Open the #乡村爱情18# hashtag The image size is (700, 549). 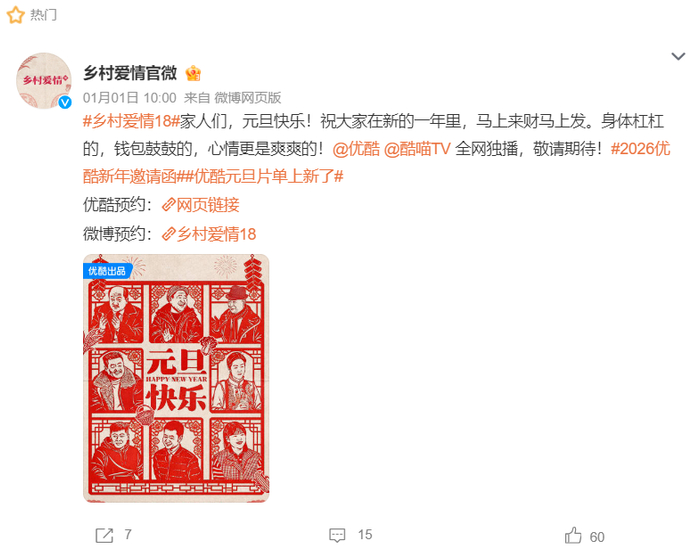click(x=131, y=121)
